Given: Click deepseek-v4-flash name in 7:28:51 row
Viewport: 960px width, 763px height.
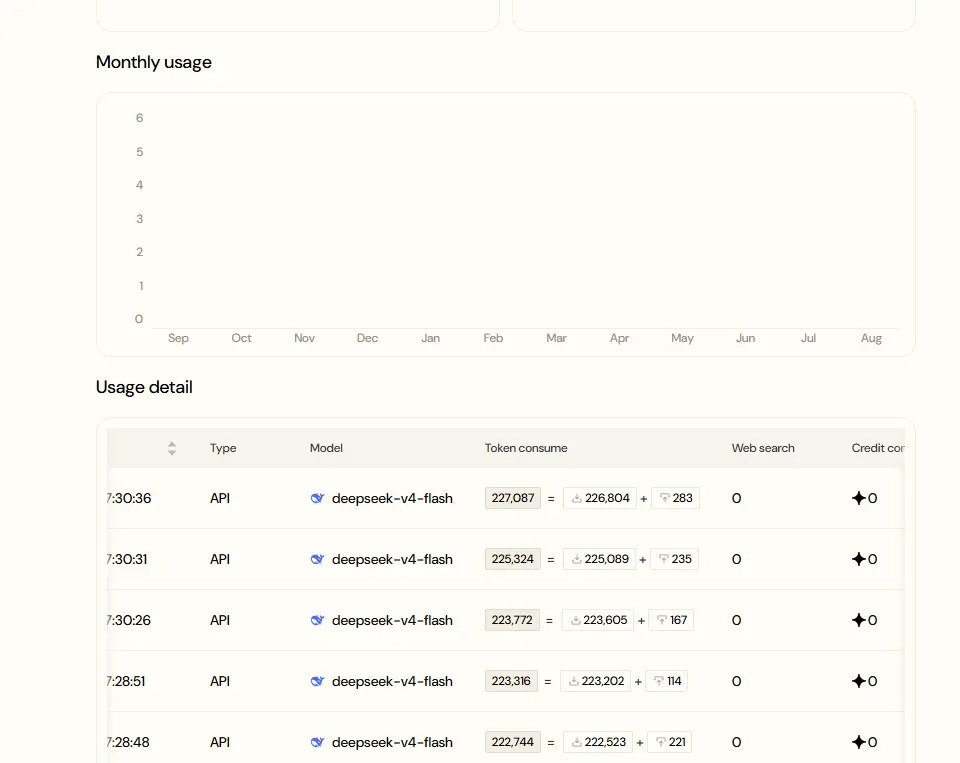Looking at the screenshot, I should click(x=392, y=681).
